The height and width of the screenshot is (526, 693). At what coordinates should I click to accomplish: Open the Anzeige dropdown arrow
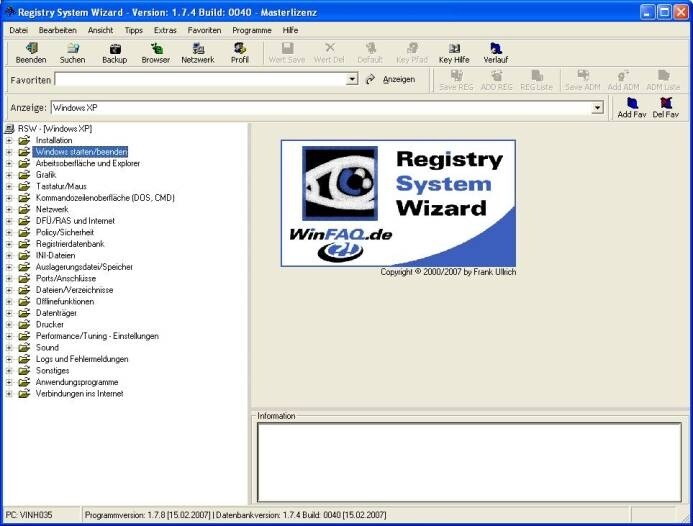coord(598,107)
